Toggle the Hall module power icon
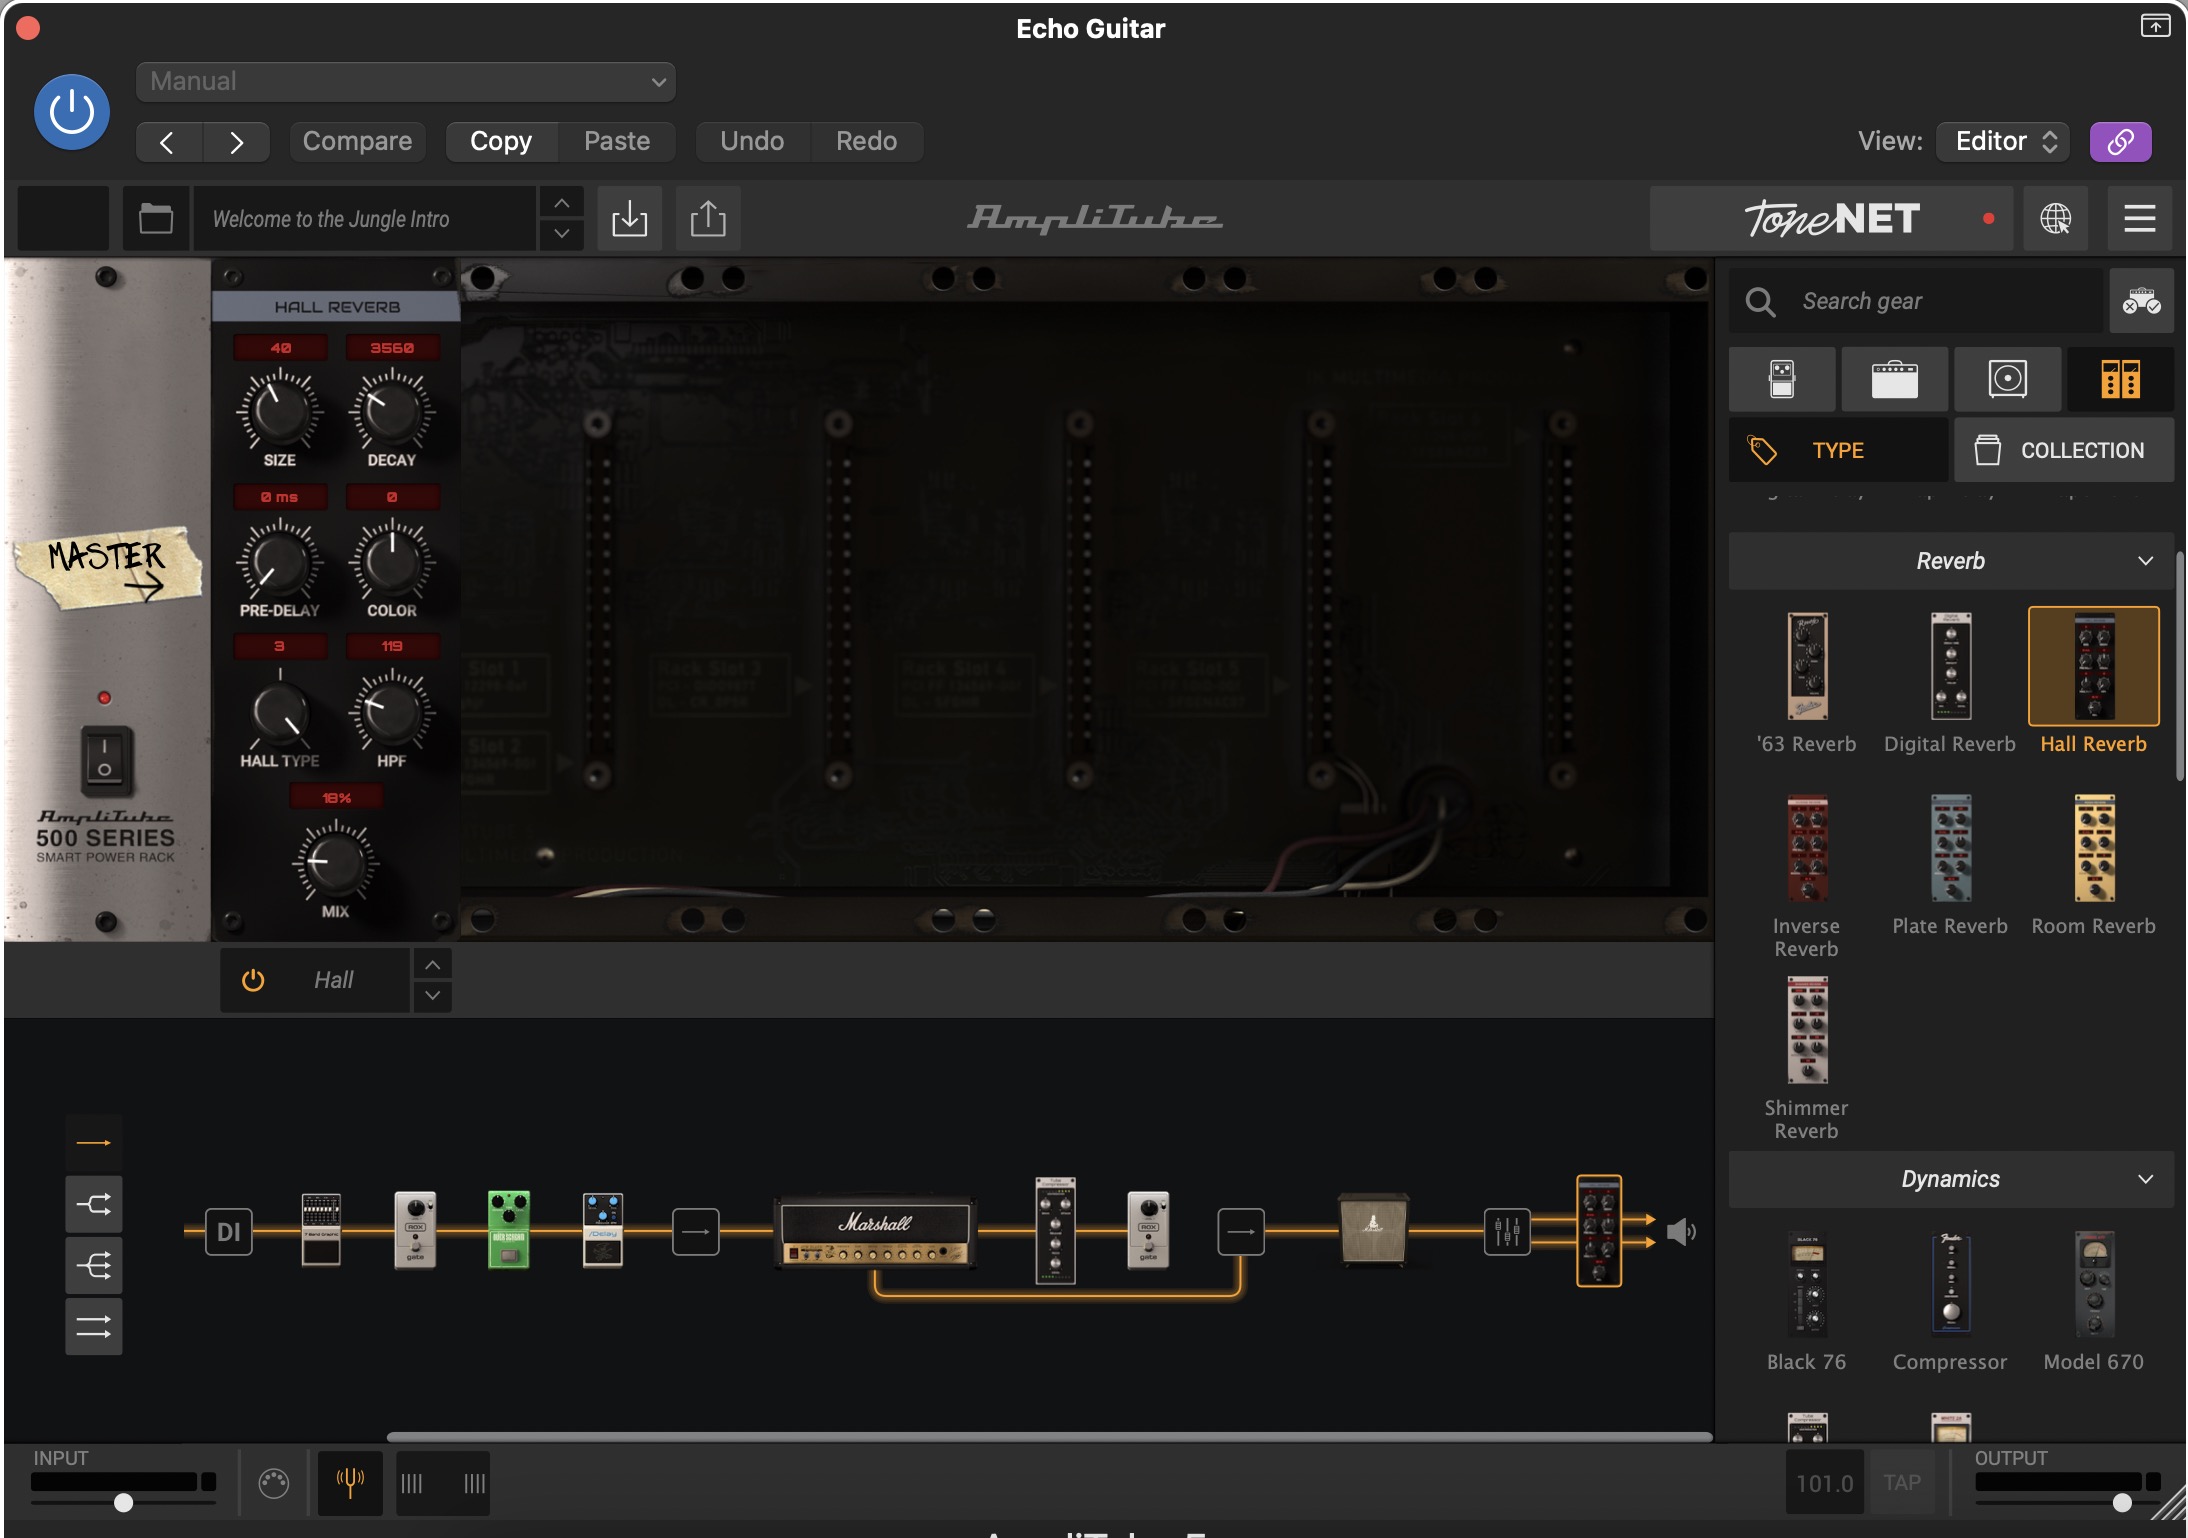Viewport: 2188px width, 1538px height. (x=253, y=980)
